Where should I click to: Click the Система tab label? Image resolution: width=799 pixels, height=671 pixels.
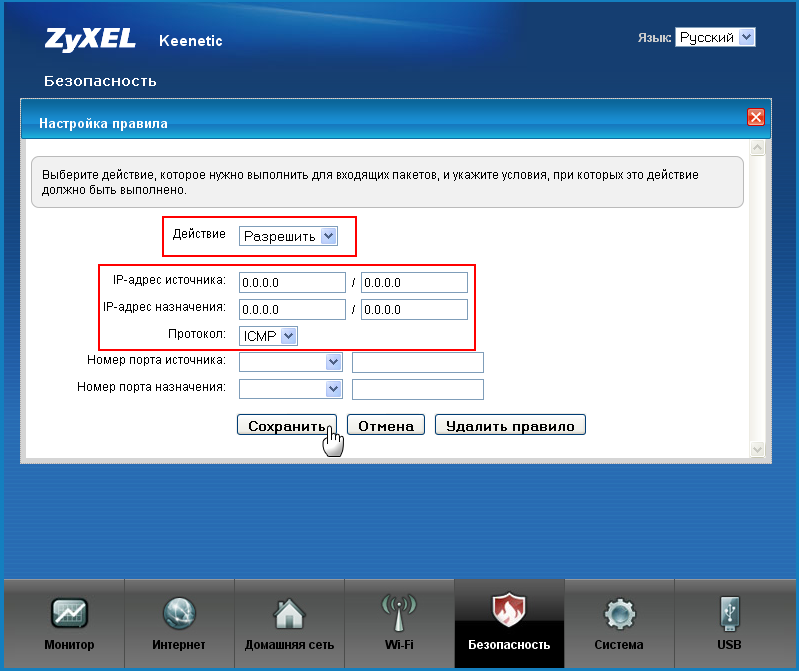619,645
